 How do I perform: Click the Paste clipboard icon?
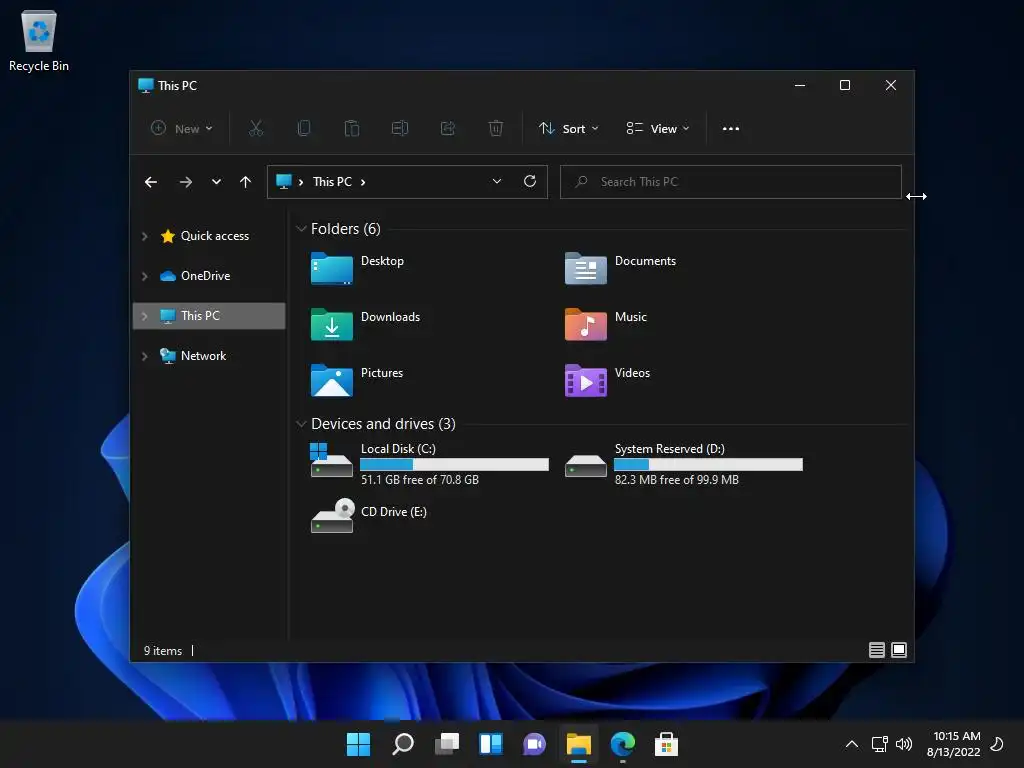point(352,129)
